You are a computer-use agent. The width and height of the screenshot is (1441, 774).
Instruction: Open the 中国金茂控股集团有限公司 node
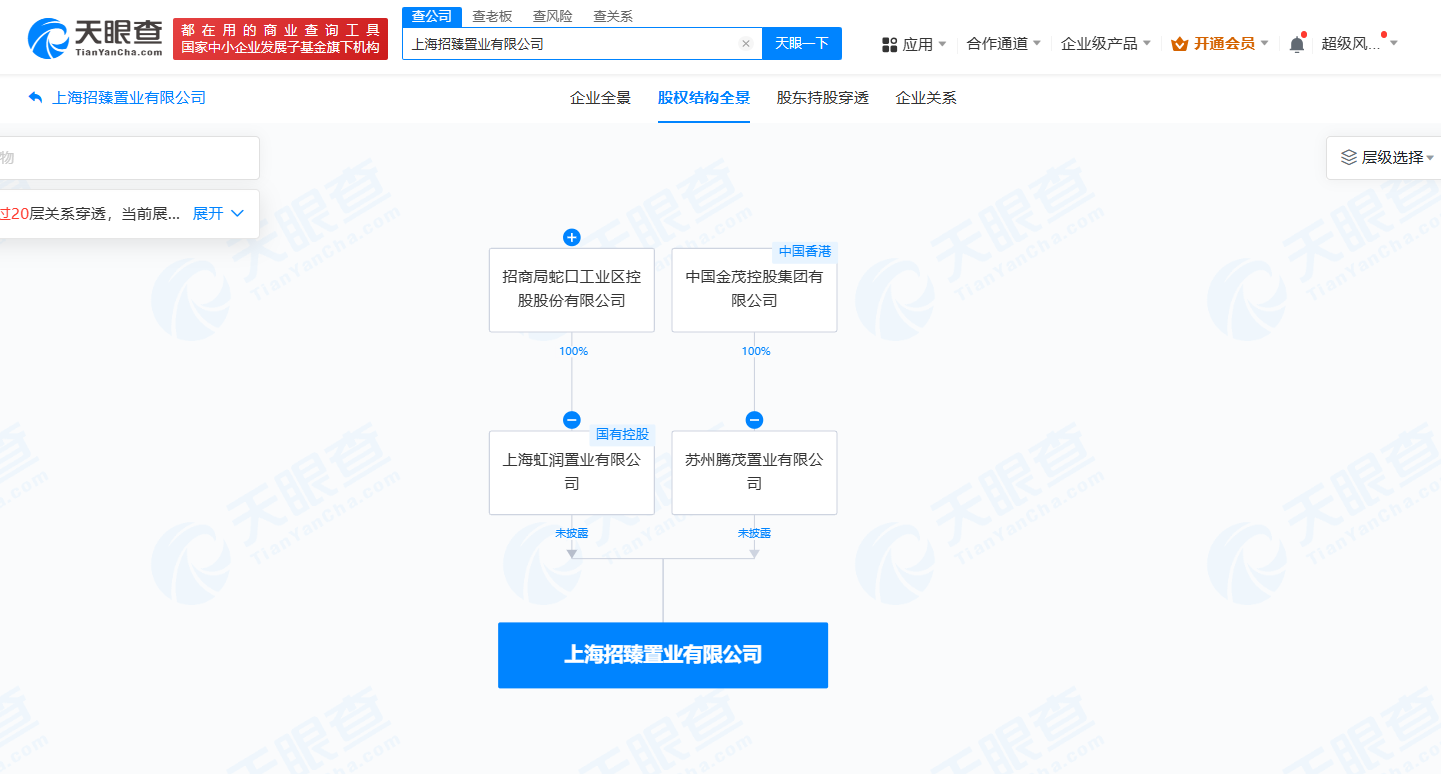click(x=754, y=290)
